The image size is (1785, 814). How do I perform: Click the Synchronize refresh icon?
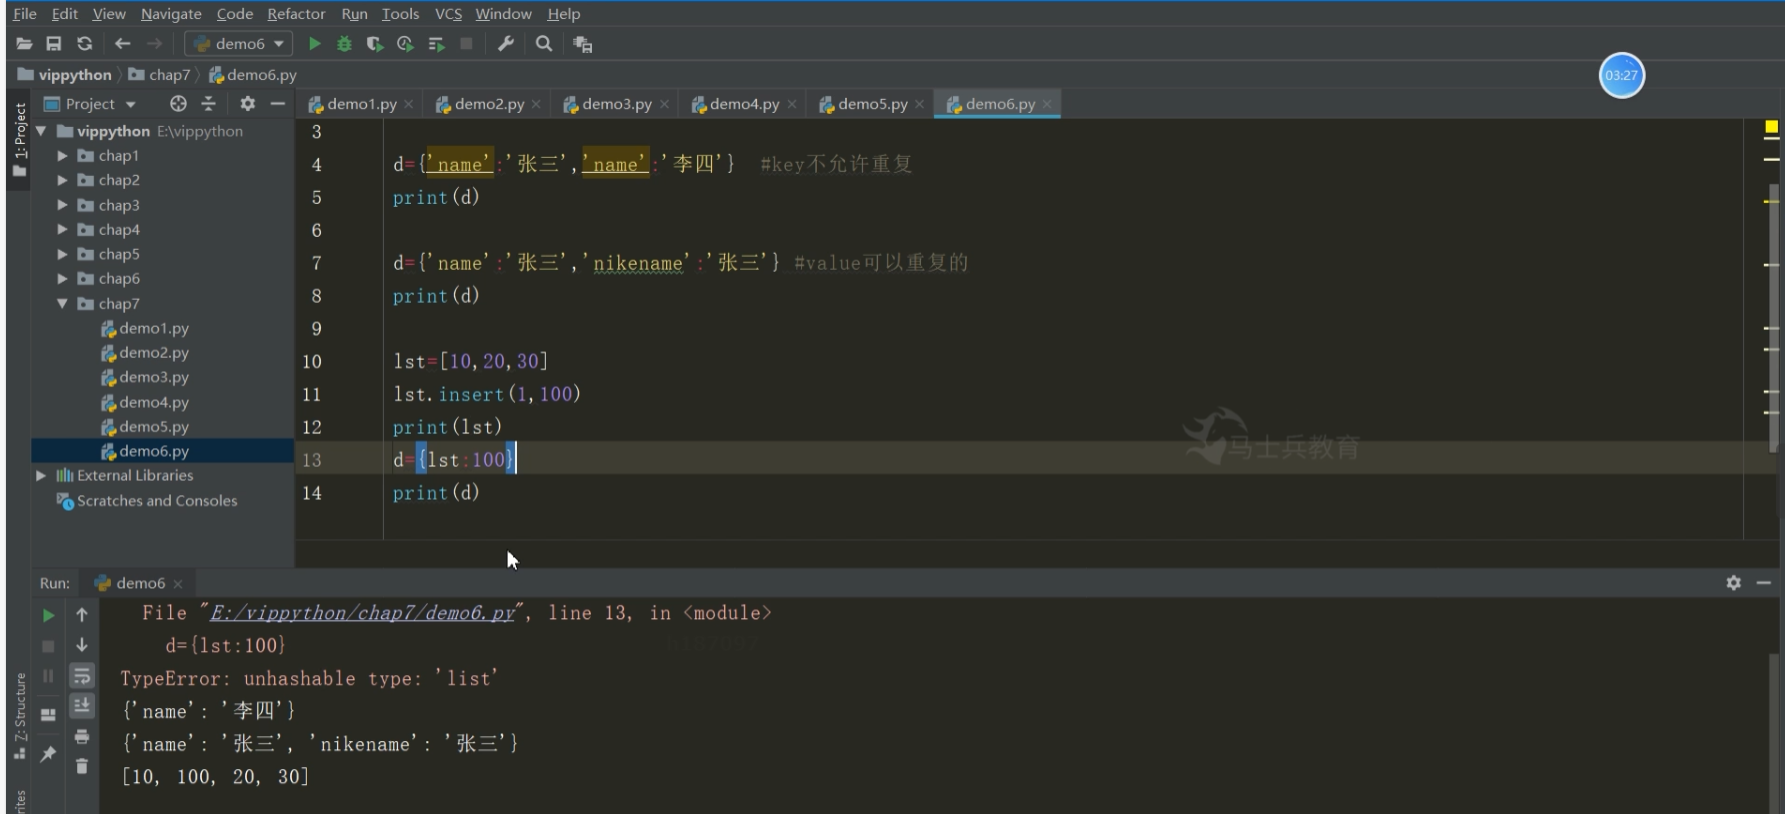[85, 44]
